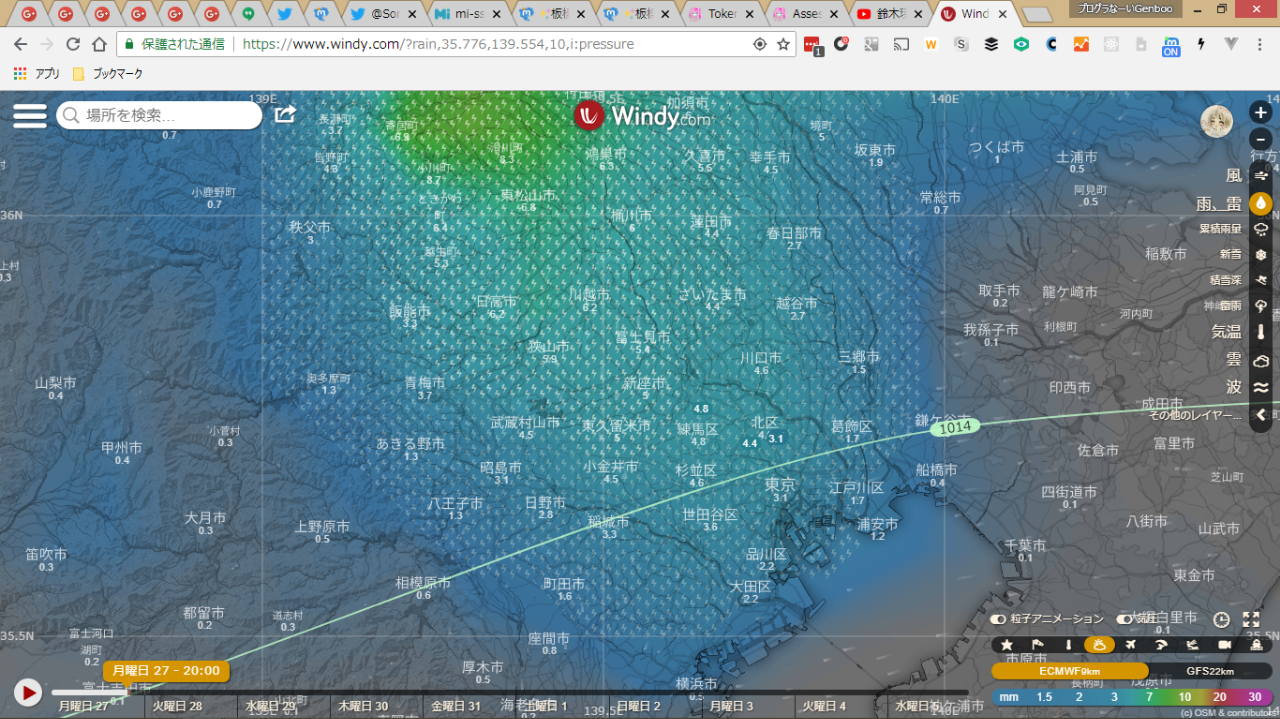This screenshot has height=719, width=1280.
Task: Select the waves layer icon
Action: 1260,388
